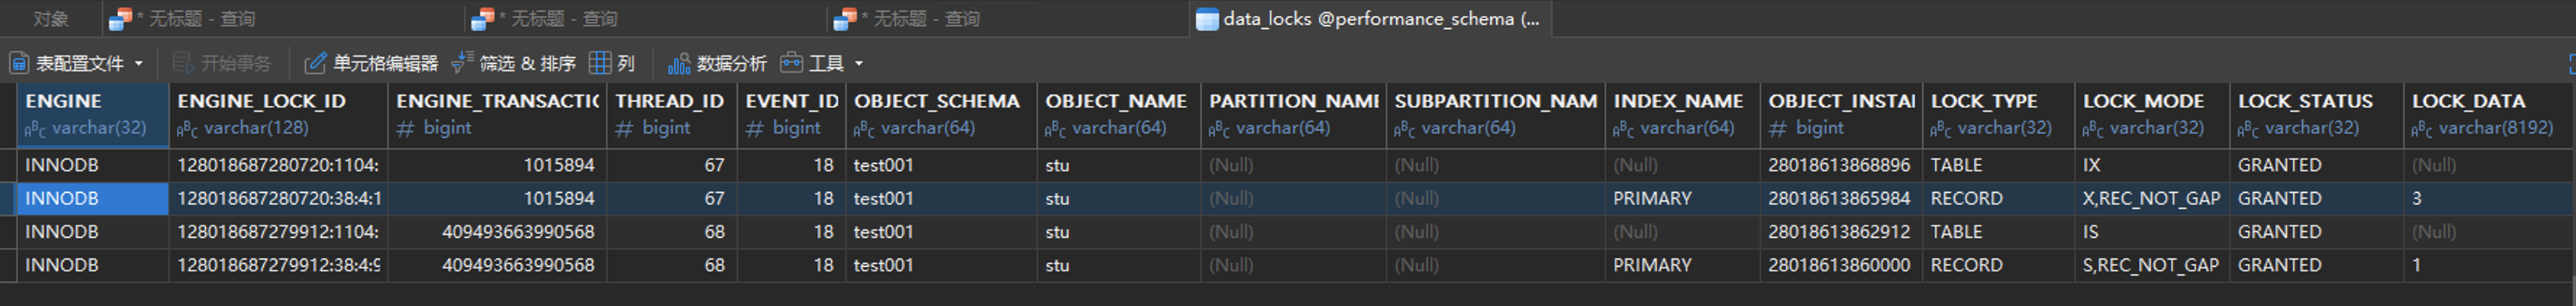Click the 工具 toolbox icon
Viewport: 2576px width, 306px height.
(x=791, y=63)
